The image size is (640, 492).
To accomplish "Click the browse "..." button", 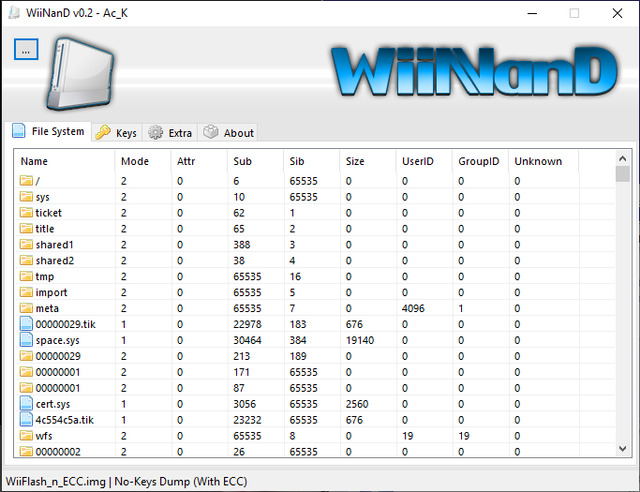I will click(26, 49).
